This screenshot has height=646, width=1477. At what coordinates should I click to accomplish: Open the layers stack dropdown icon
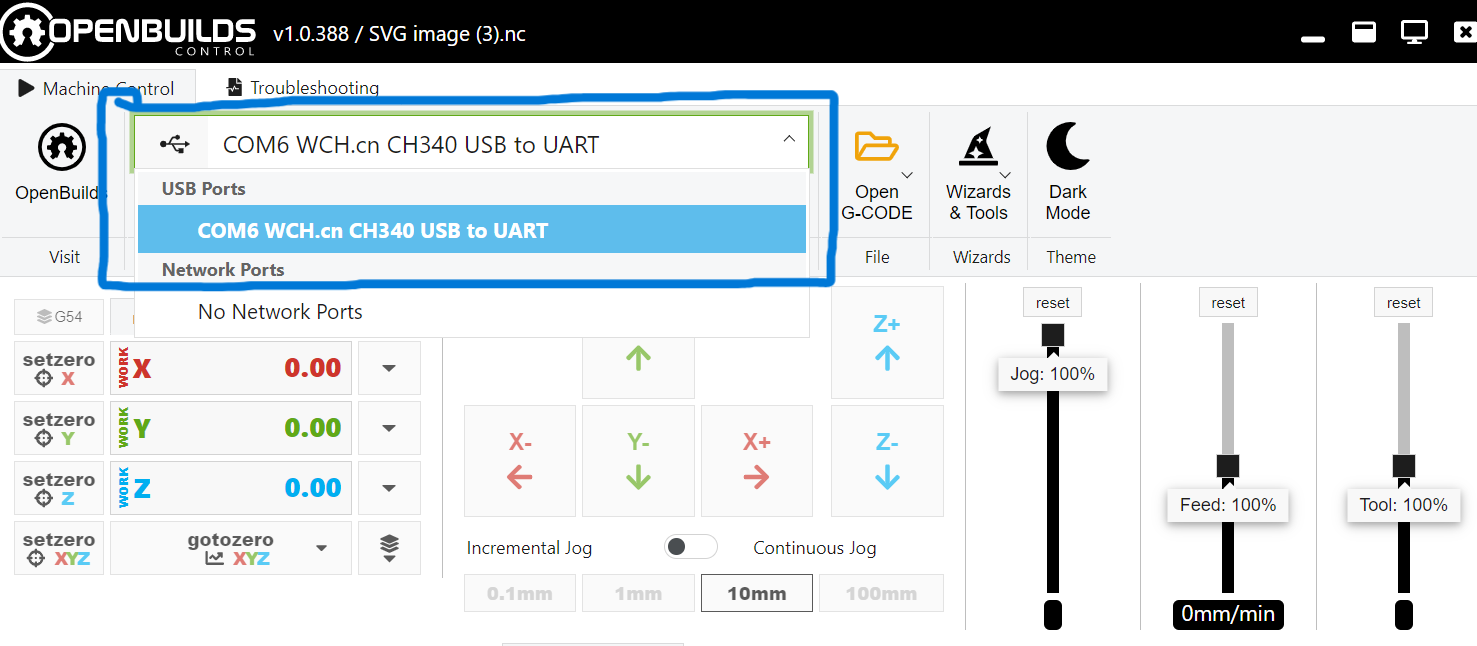(389, 548)
